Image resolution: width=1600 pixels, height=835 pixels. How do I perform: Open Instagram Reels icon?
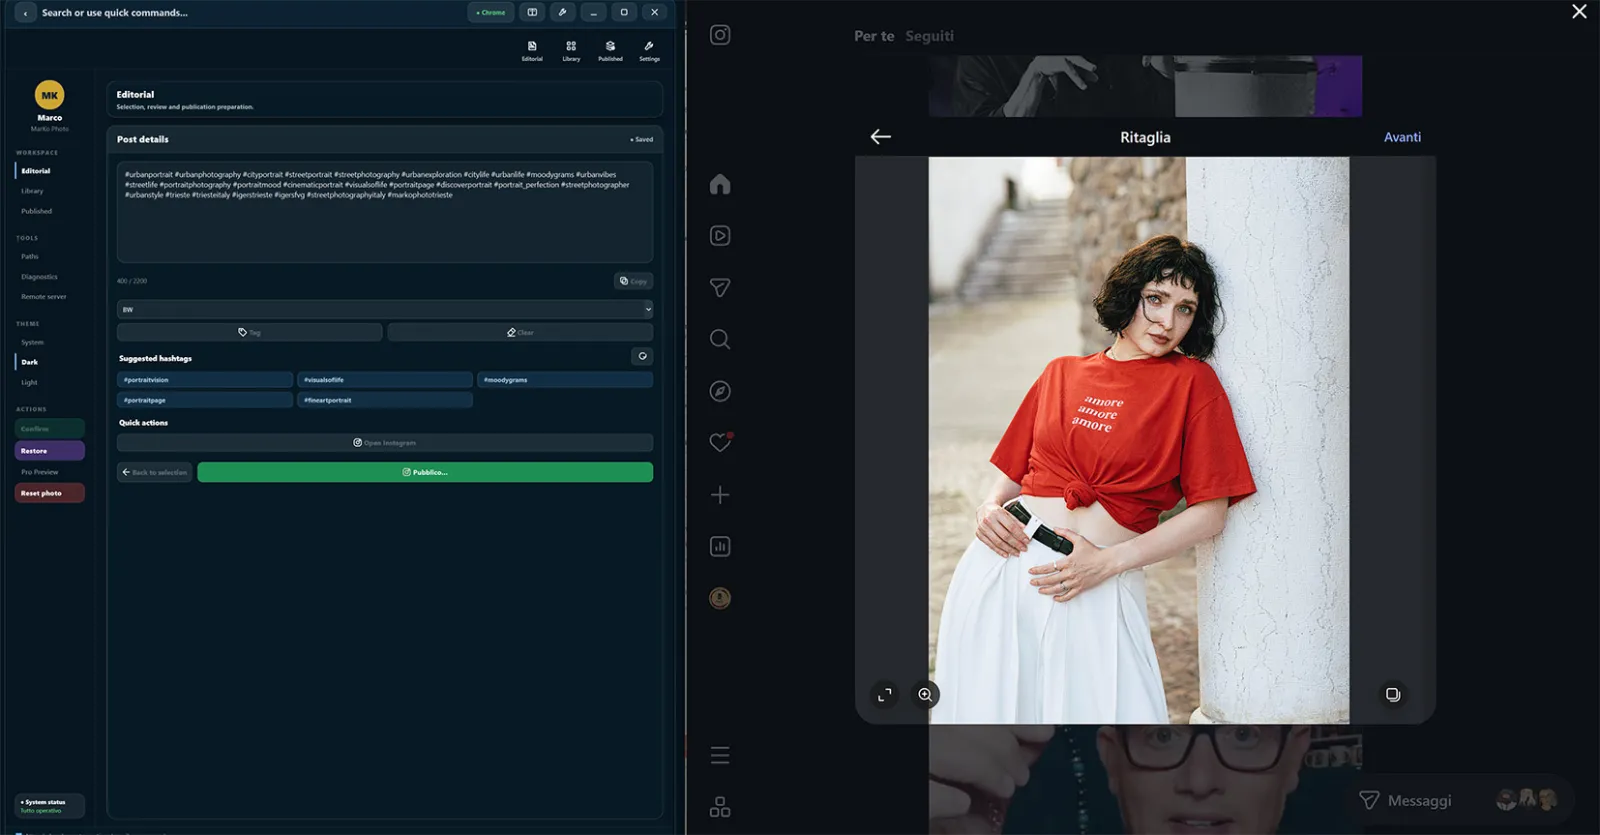point(720,236)
